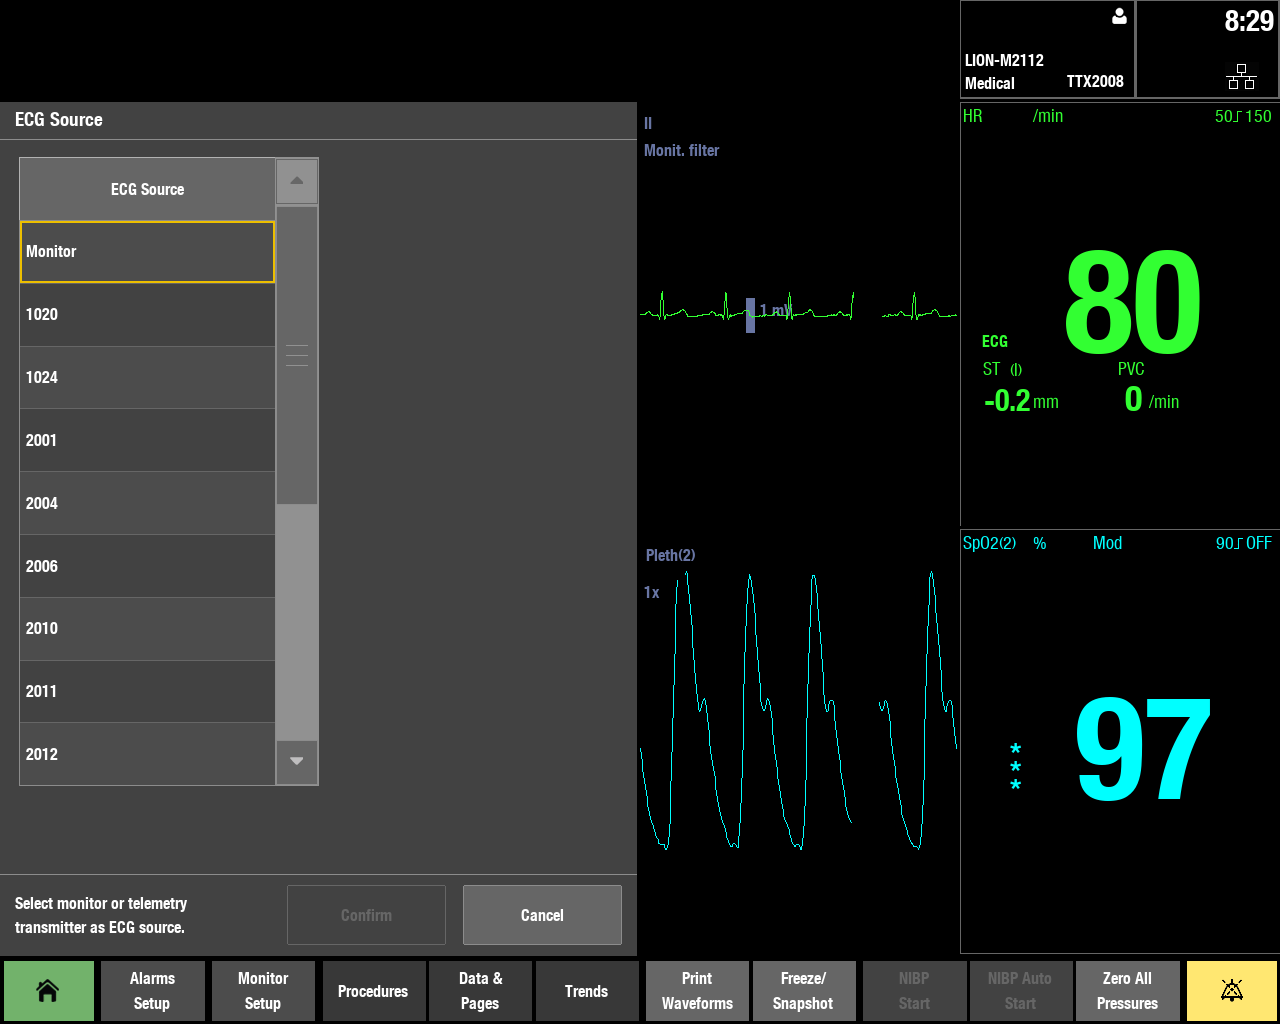Image resolution: width=1280 pixels, height=1024 pixels.
Task: Open Data & Pages view
Action: (480, 990)
